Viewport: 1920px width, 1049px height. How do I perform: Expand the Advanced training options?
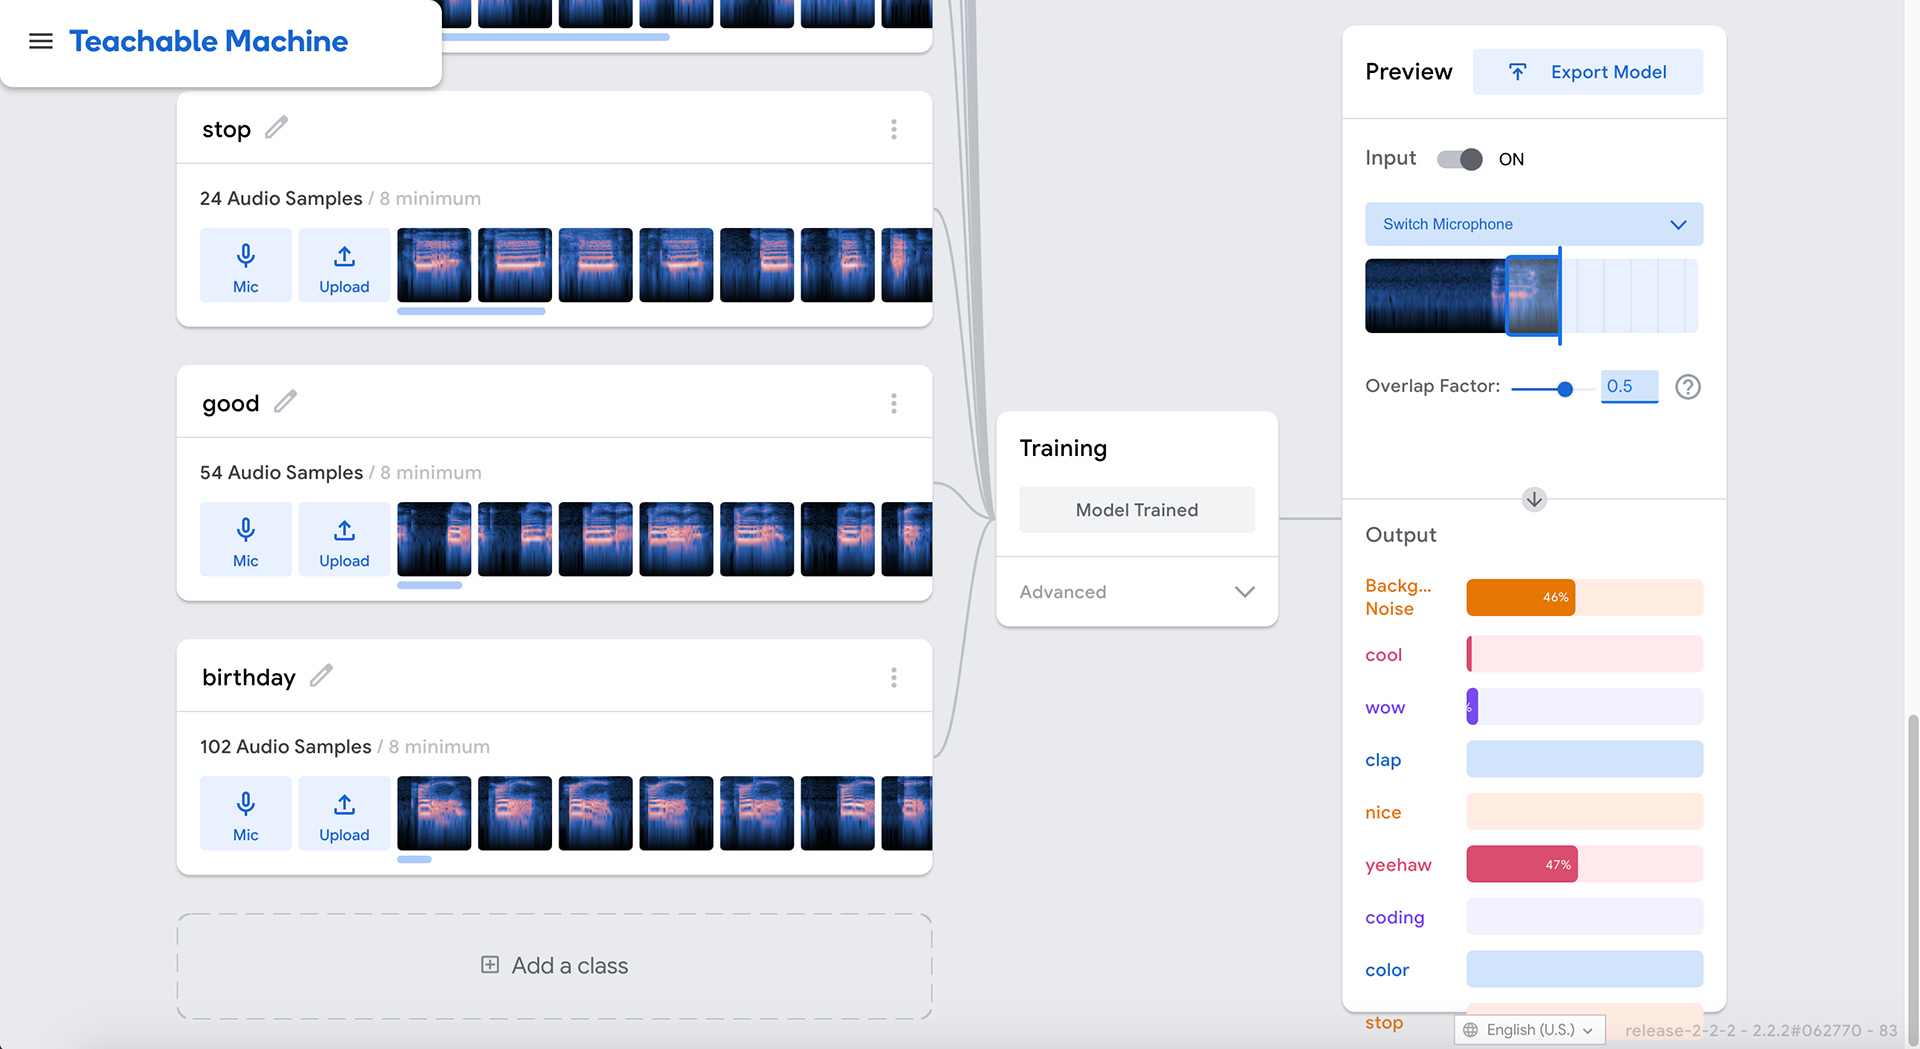click(1137, 592)
